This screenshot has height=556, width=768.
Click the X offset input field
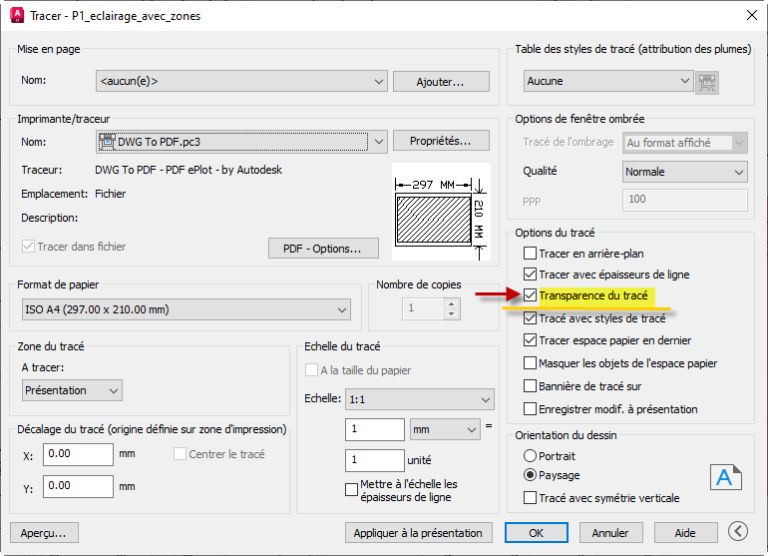point(78,454)
